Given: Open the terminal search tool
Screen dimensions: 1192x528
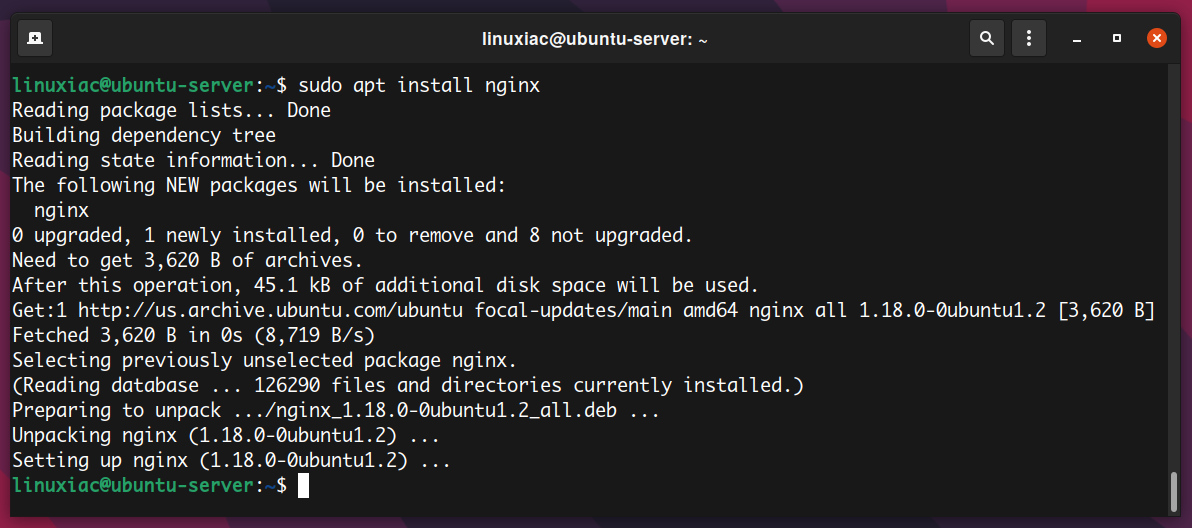Looking at the screenshot, I should point(987,38).
